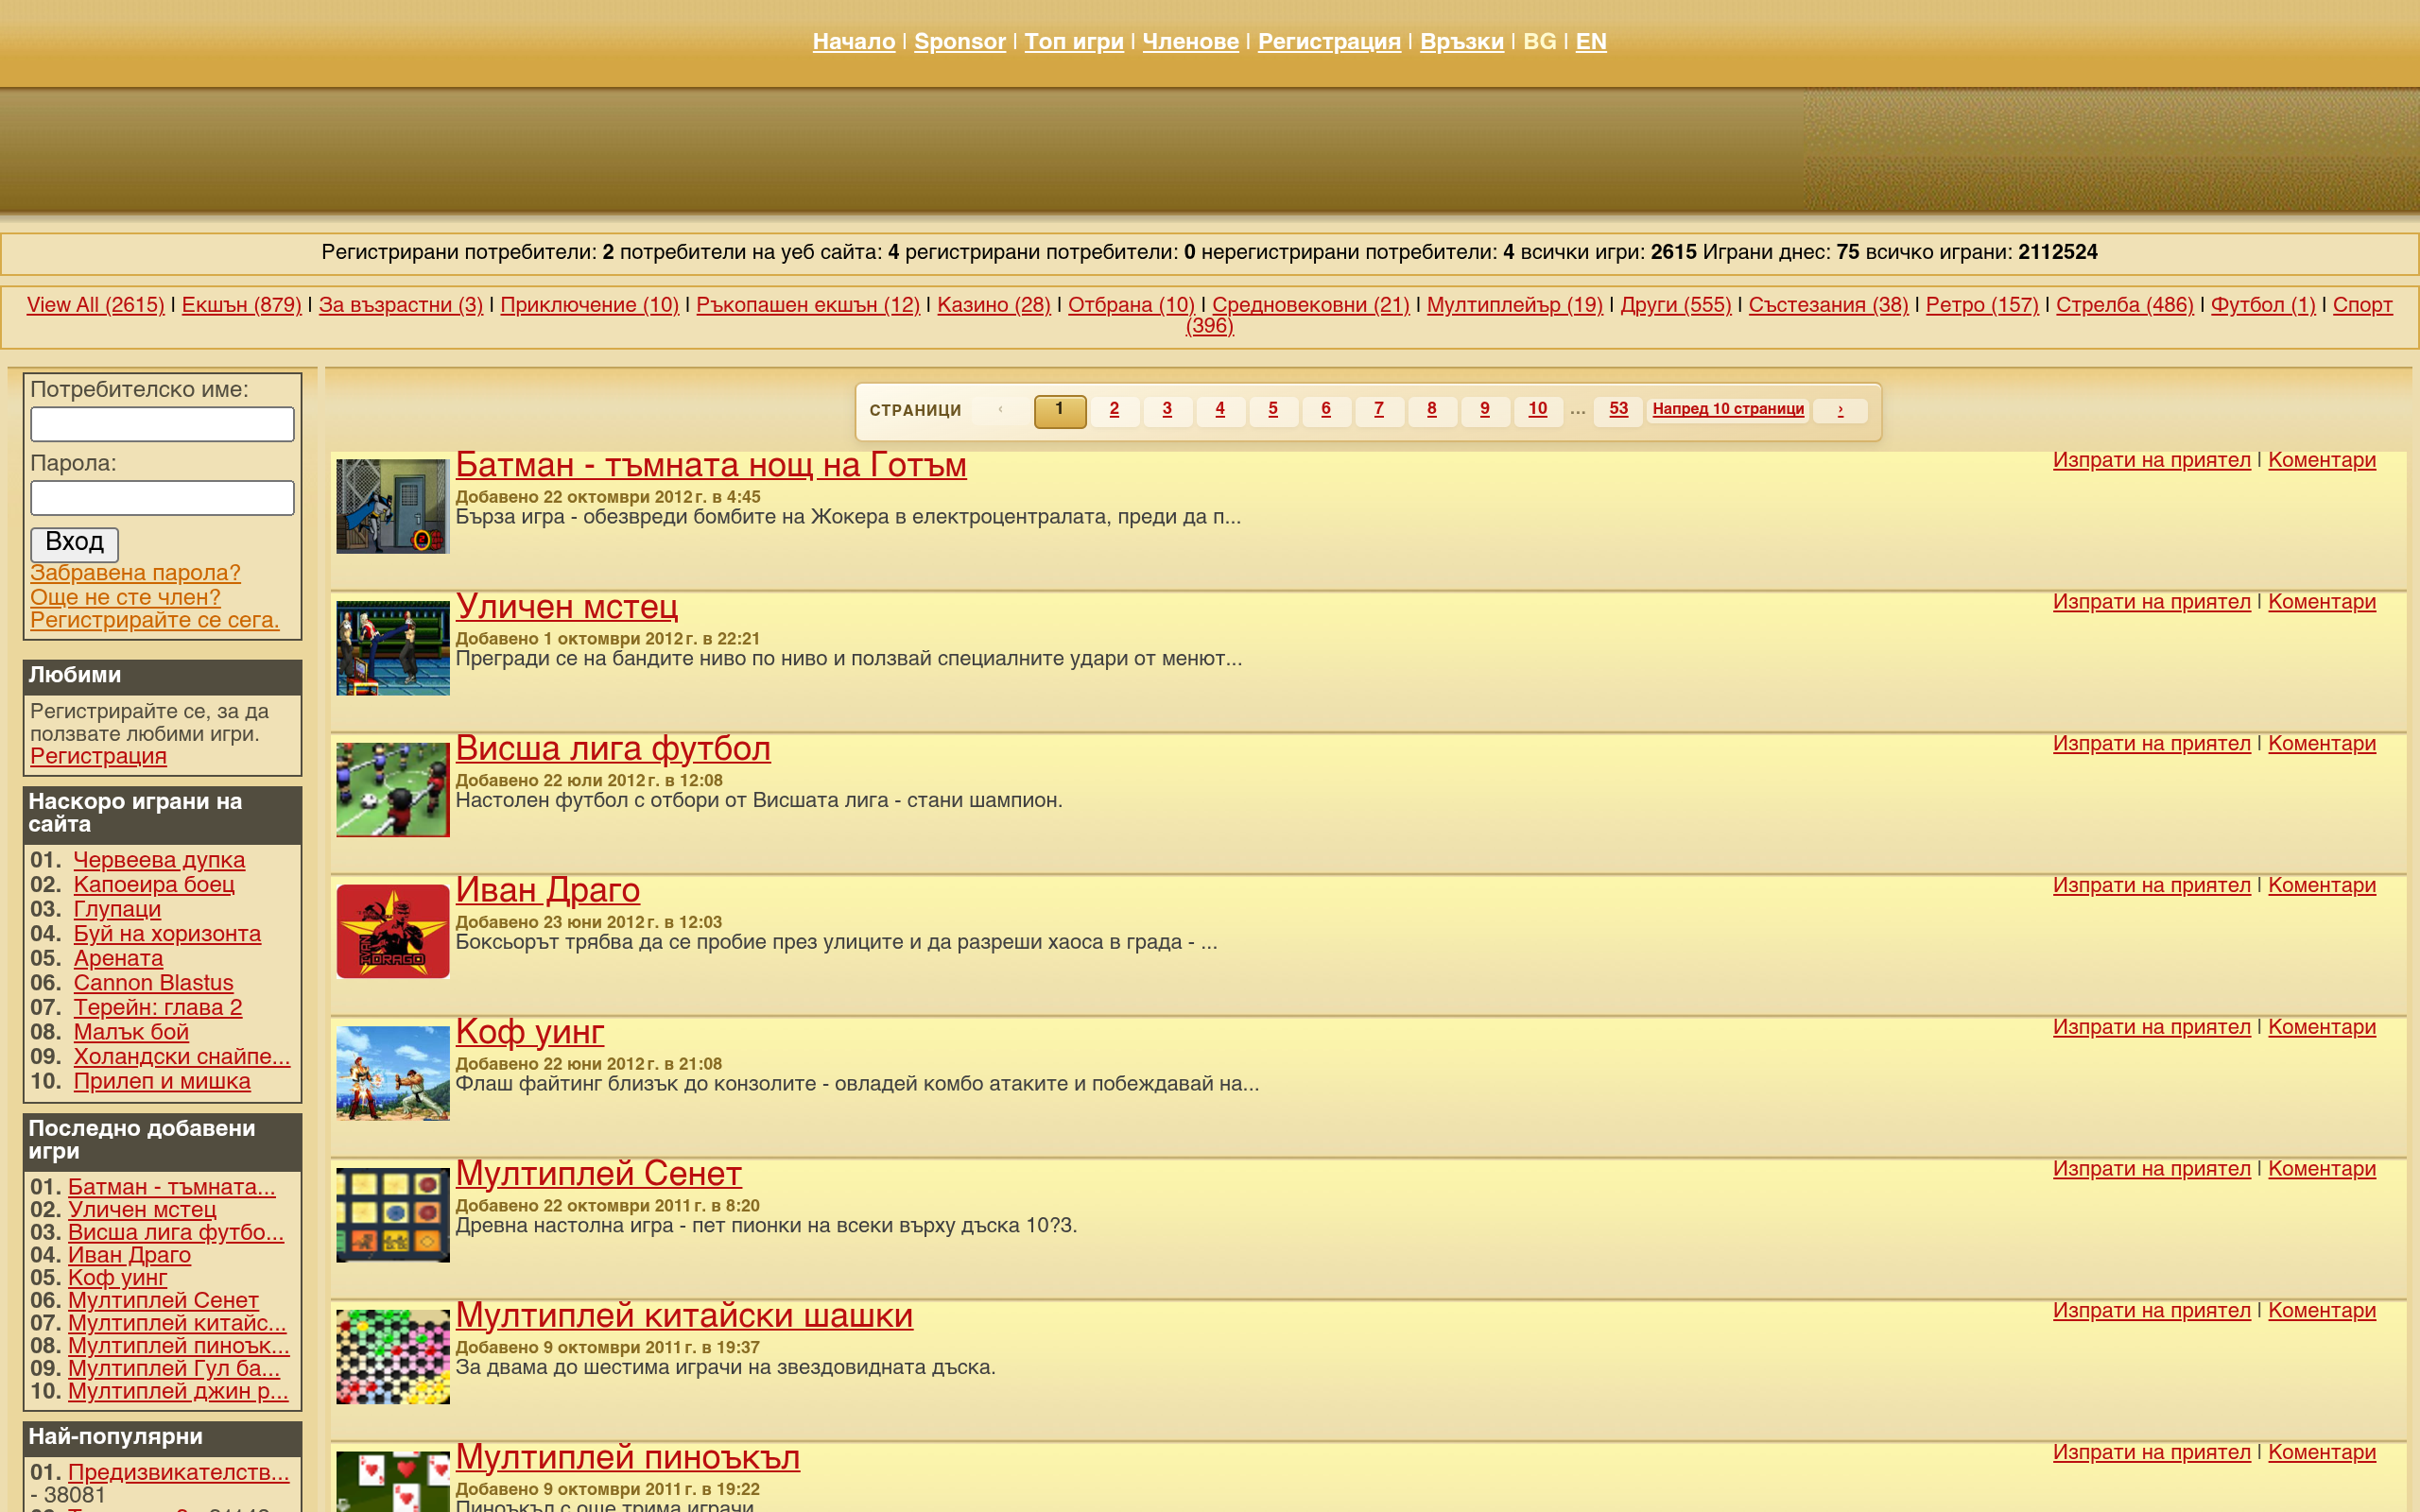This screenshot has width=2420, height=1512.
Task: Go to page 10 of the list
Action: pyautogui.click(x=1538, y=410)
